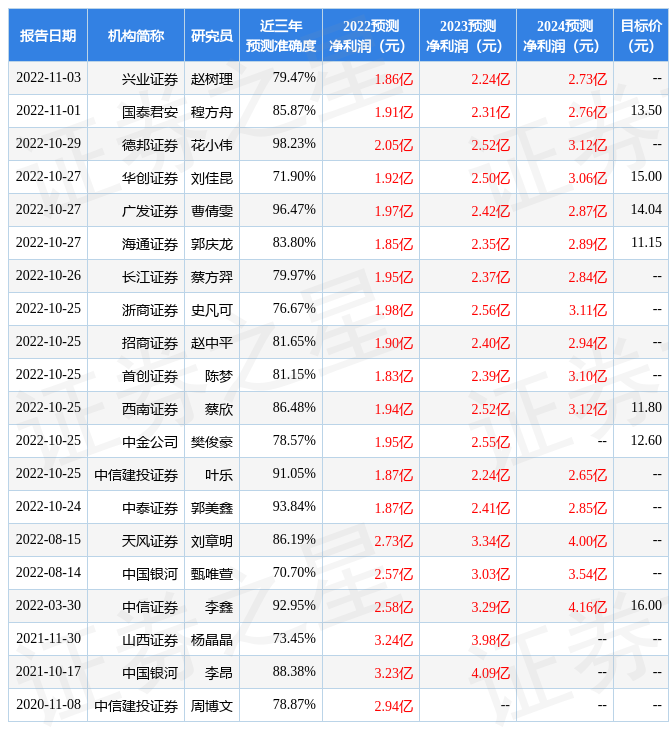Select researcher 赵树理
This screenshot has height=730, width=669.
point(212,79)
